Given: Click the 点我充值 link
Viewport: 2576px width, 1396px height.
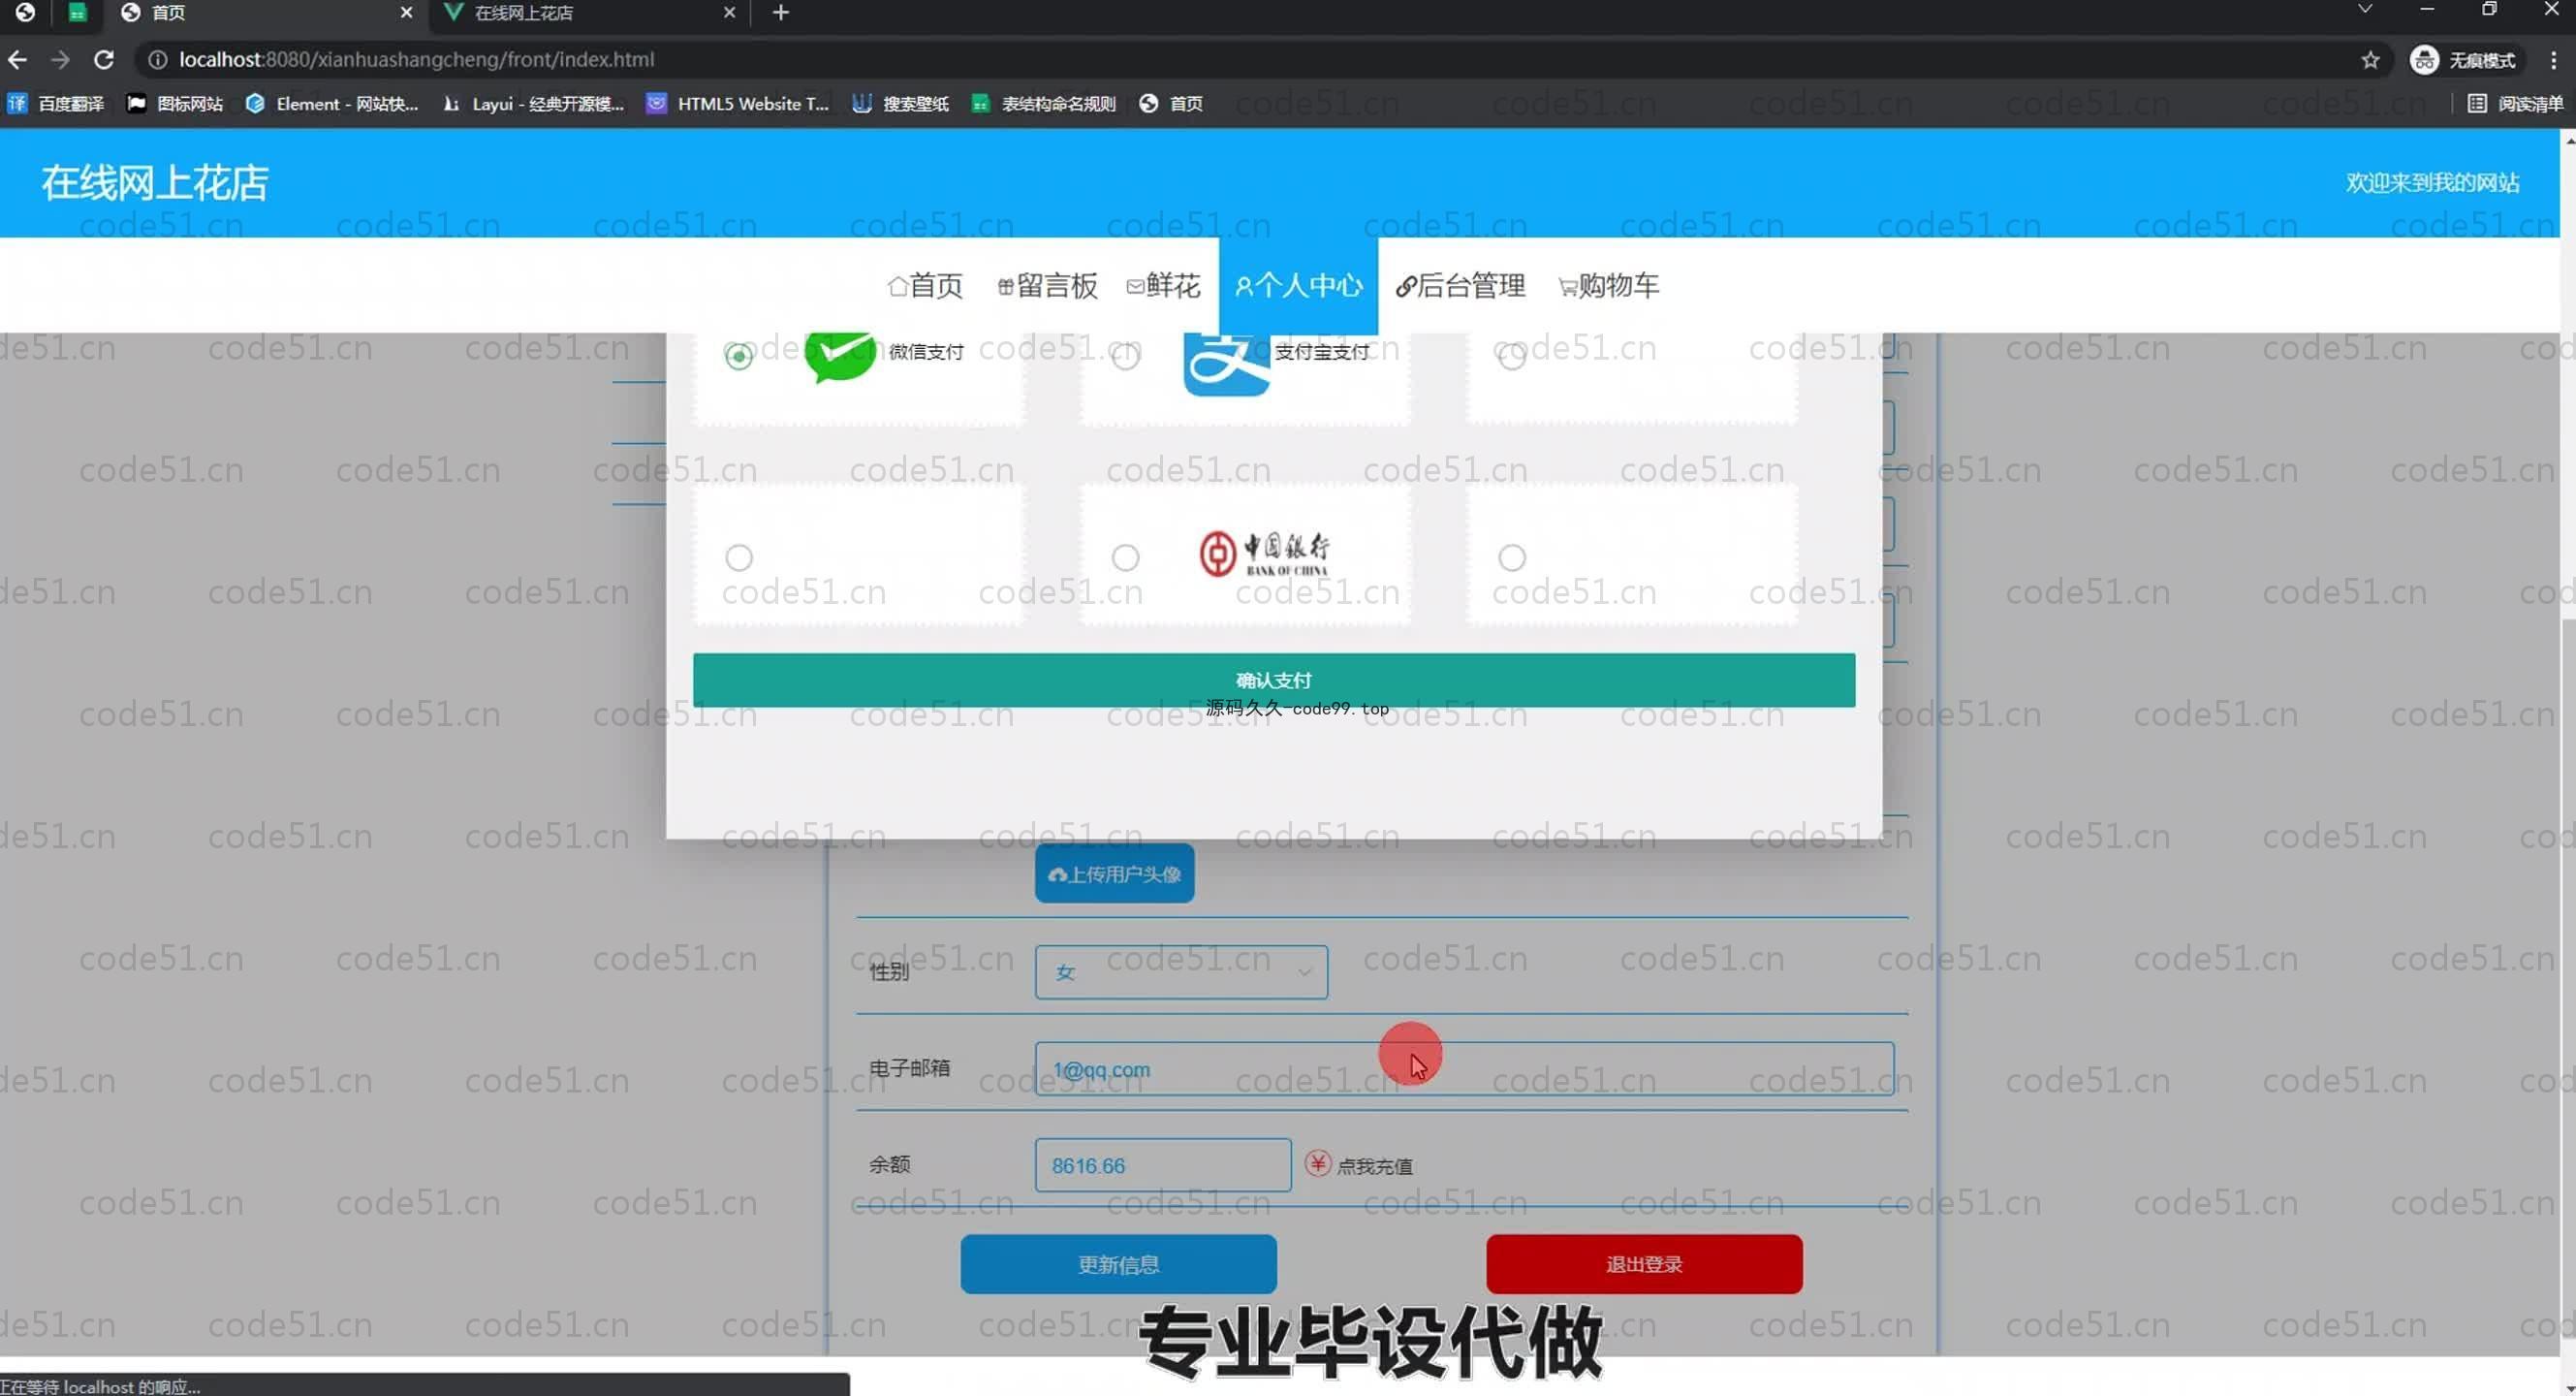Looking at the screenshot, I should 1375,1166.
